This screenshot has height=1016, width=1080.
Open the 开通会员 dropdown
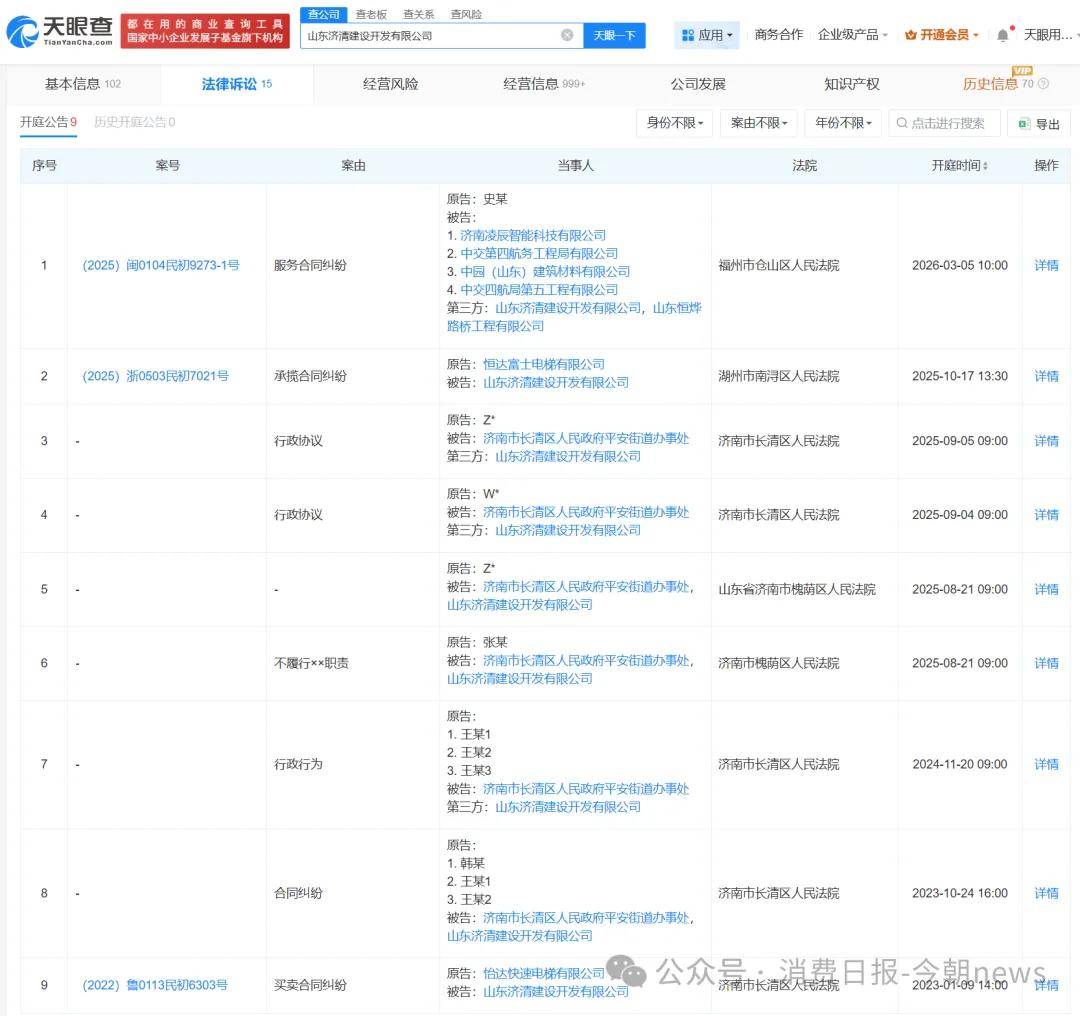point(942,34)
